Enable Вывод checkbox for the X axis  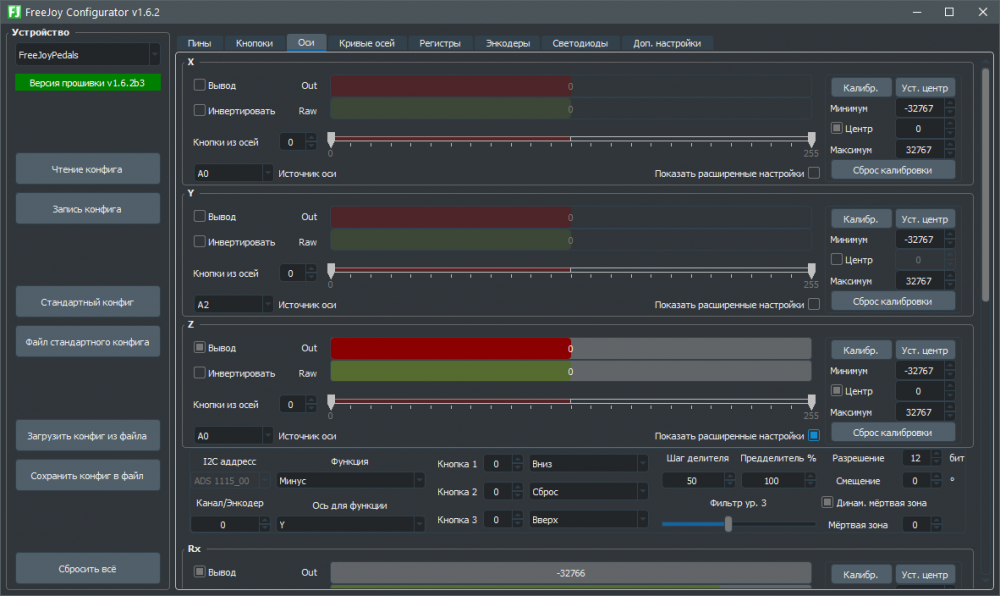click(x=200, y=85)
